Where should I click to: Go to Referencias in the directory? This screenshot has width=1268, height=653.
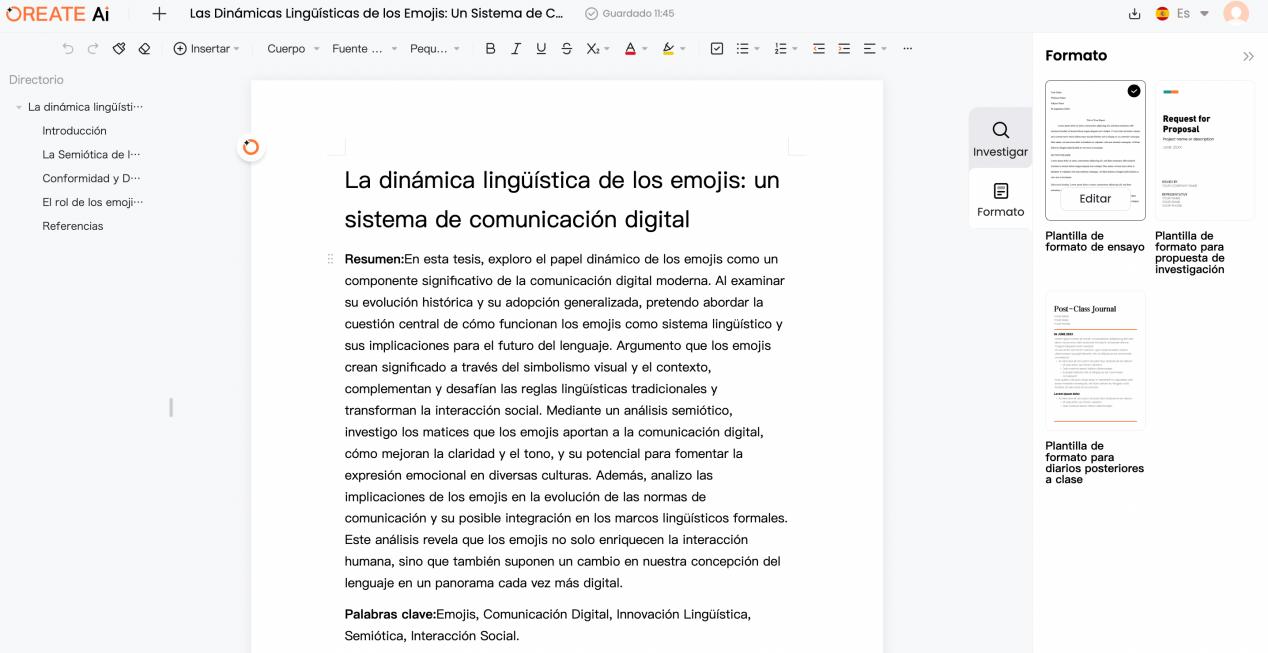point(73,226)
